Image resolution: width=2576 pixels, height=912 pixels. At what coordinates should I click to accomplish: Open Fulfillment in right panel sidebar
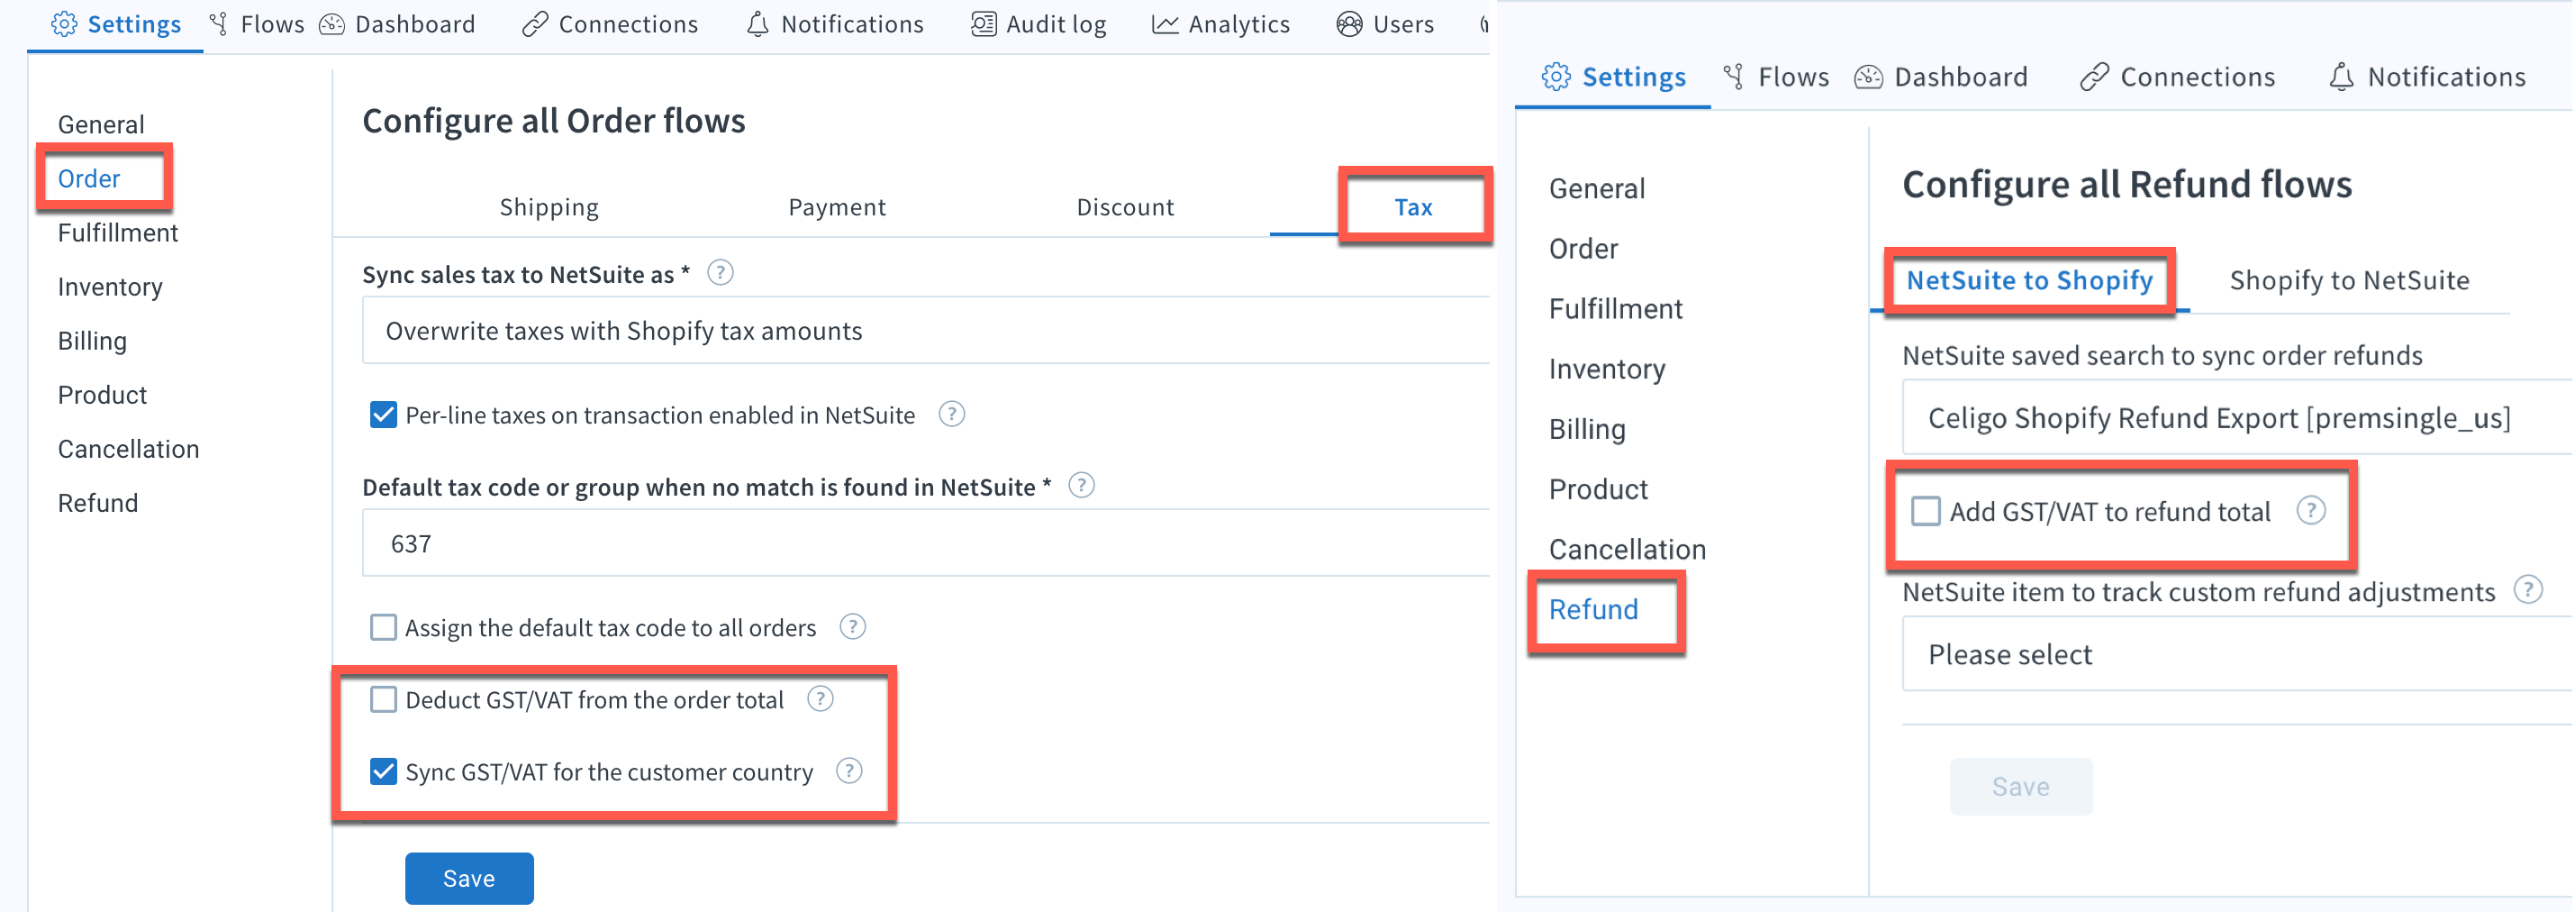(1615, 308)
